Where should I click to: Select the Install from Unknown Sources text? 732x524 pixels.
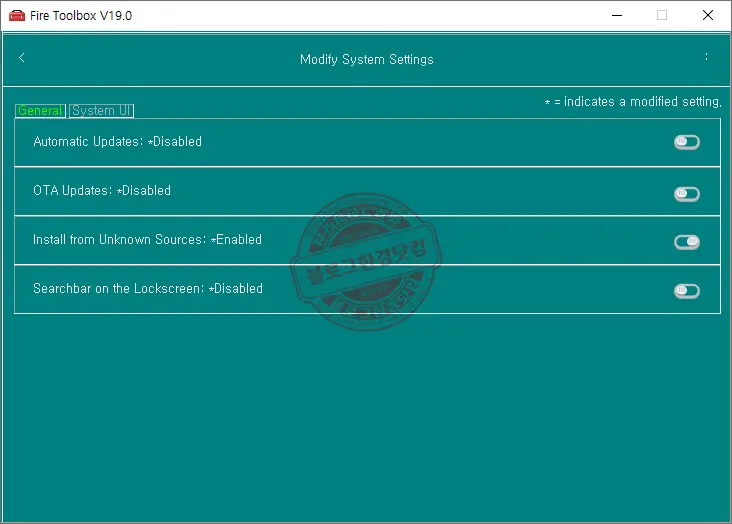point(148,240)
